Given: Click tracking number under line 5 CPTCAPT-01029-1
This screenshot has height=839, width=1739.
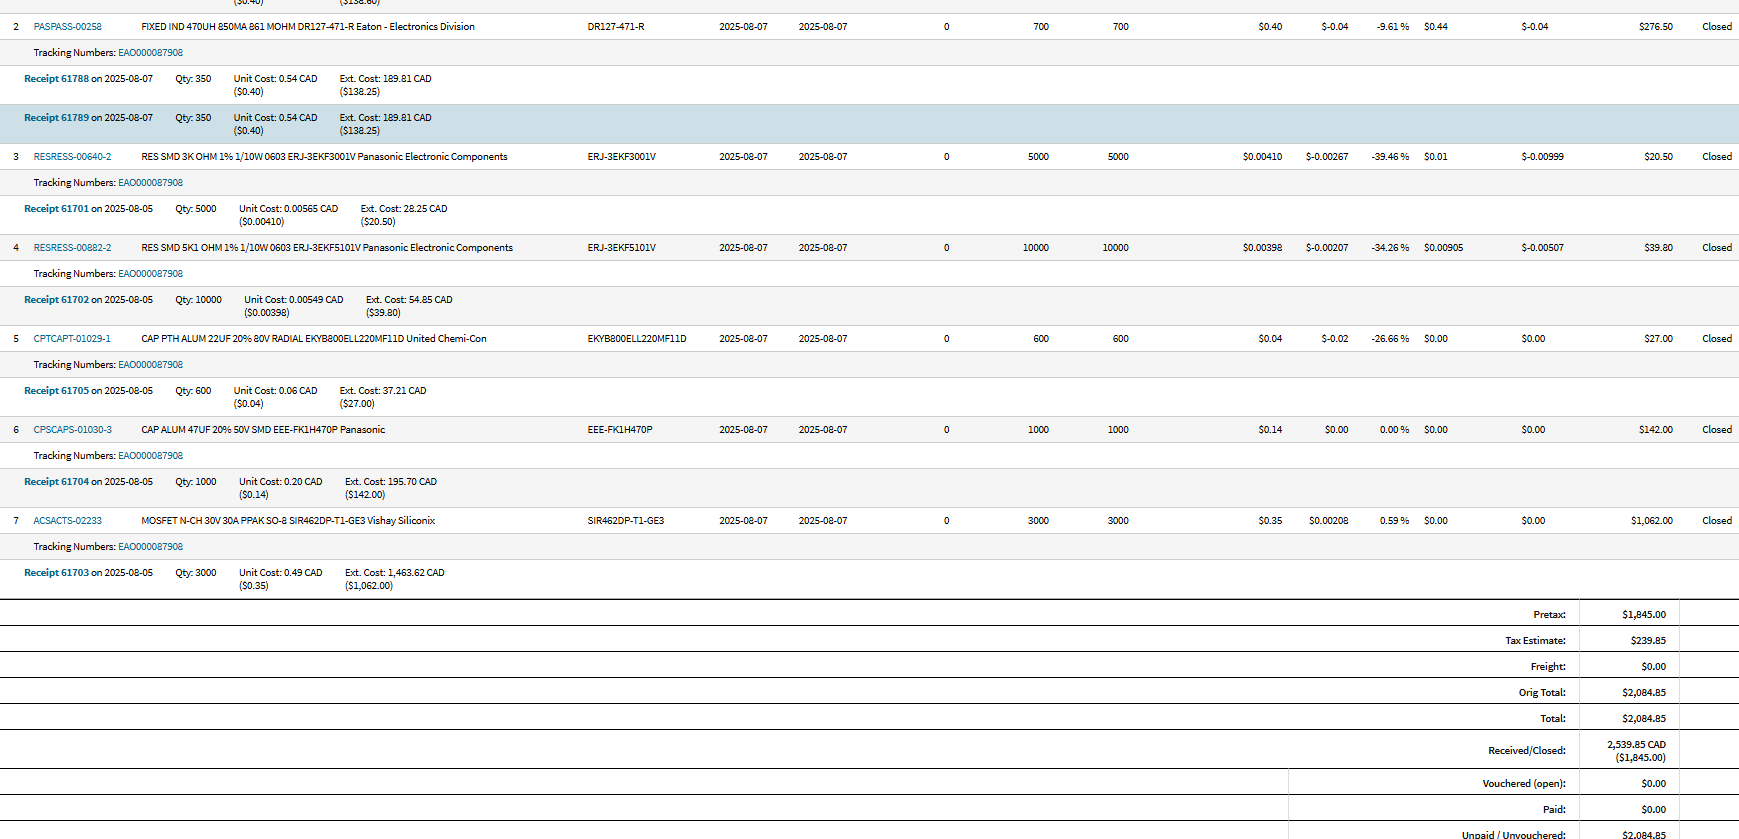Looking at the screenshot, I should (150, 365).
